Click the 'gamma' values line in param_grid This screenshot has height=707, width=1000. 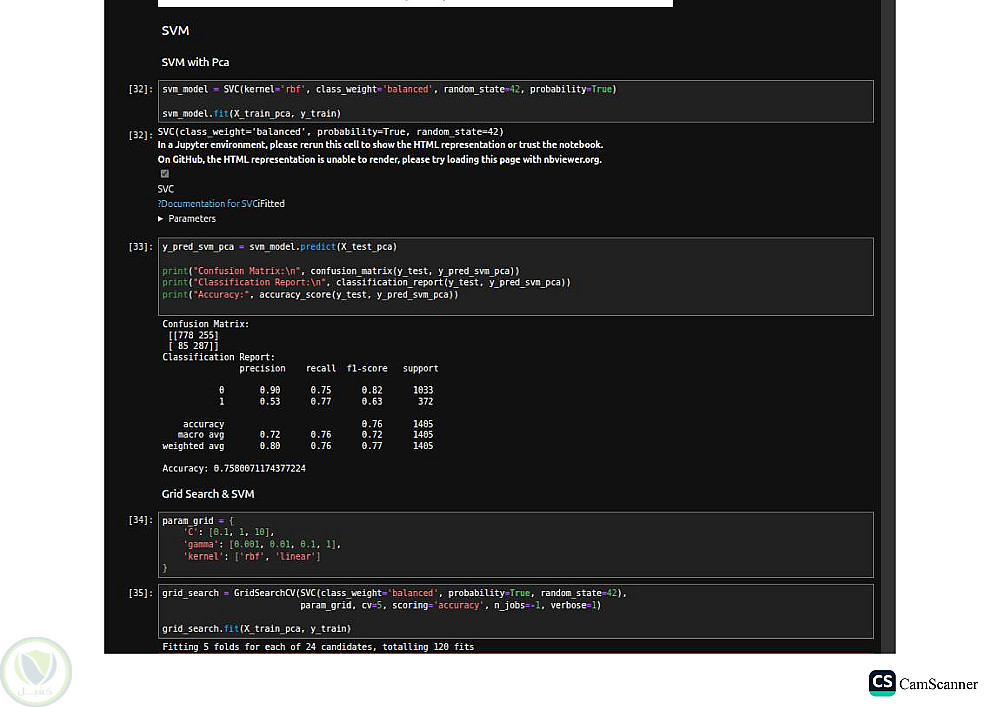[262, 544]
